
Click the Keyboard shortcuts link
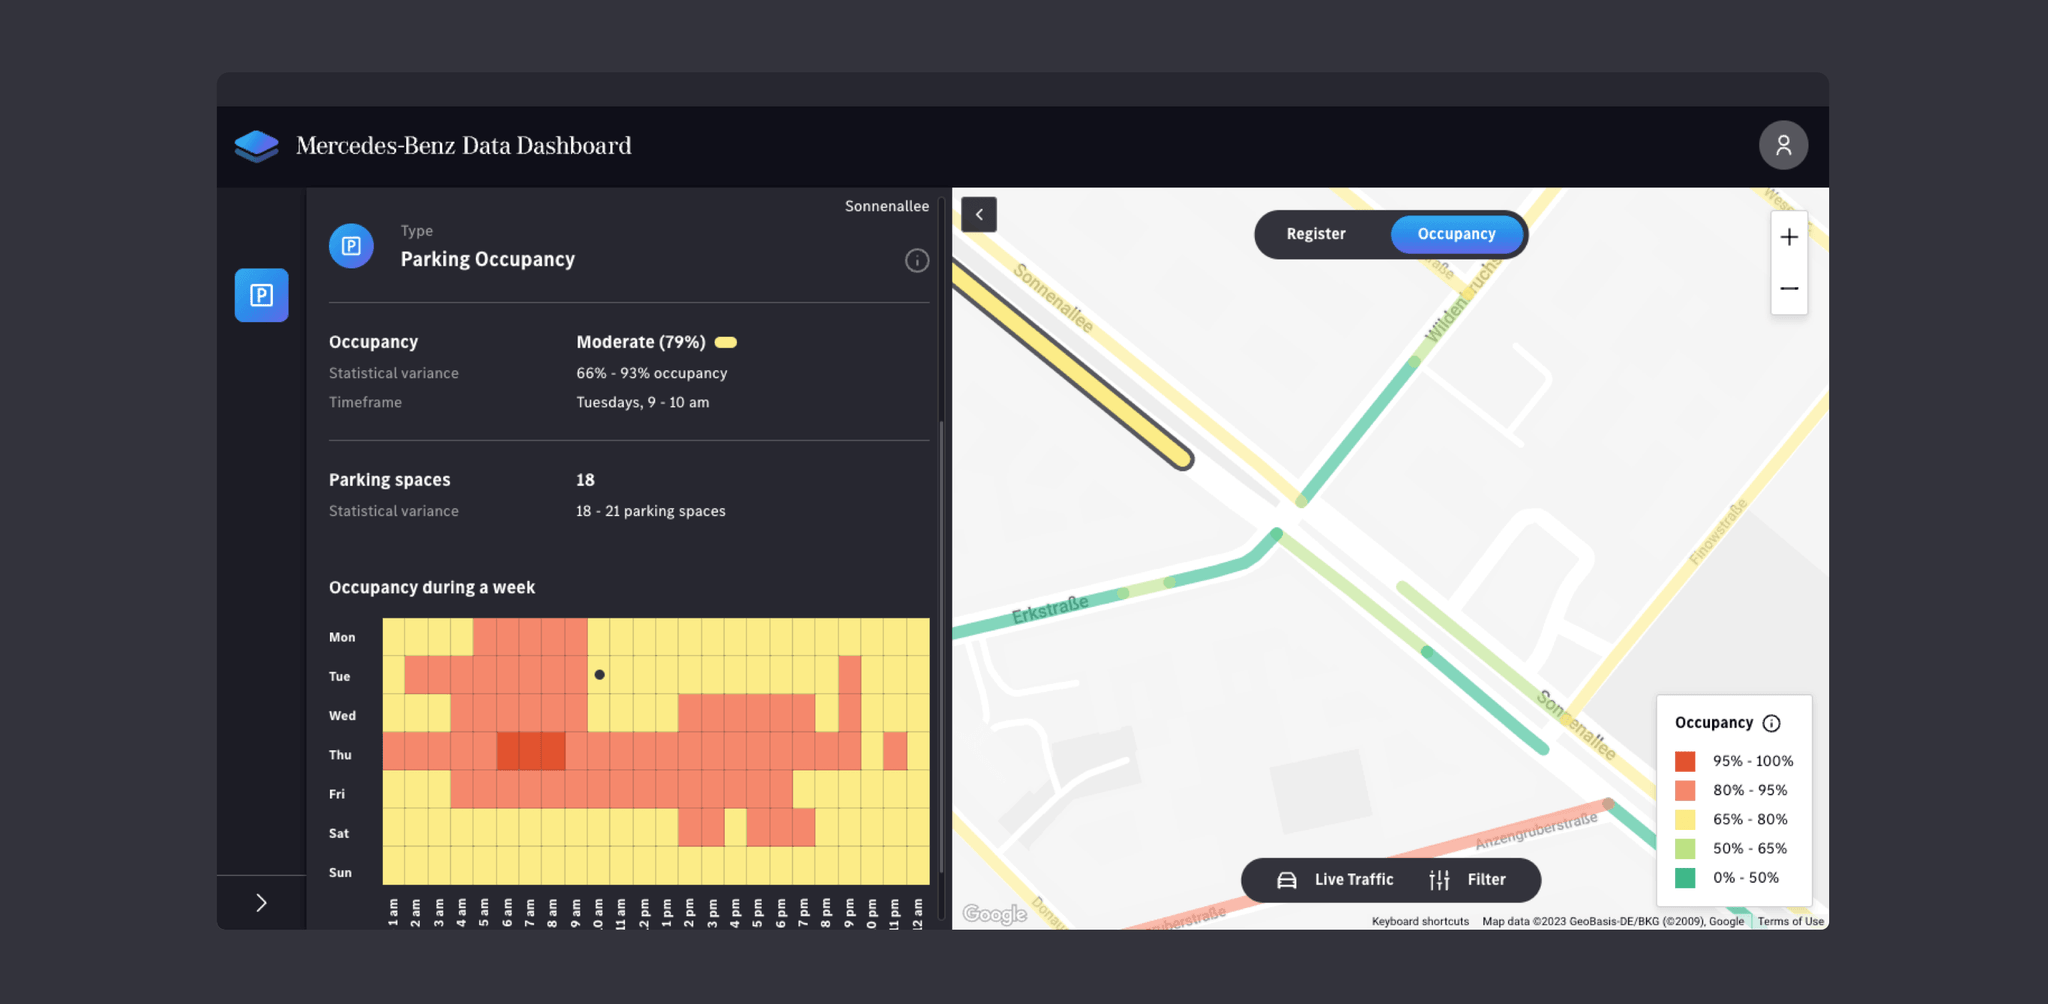point(1420,921)
